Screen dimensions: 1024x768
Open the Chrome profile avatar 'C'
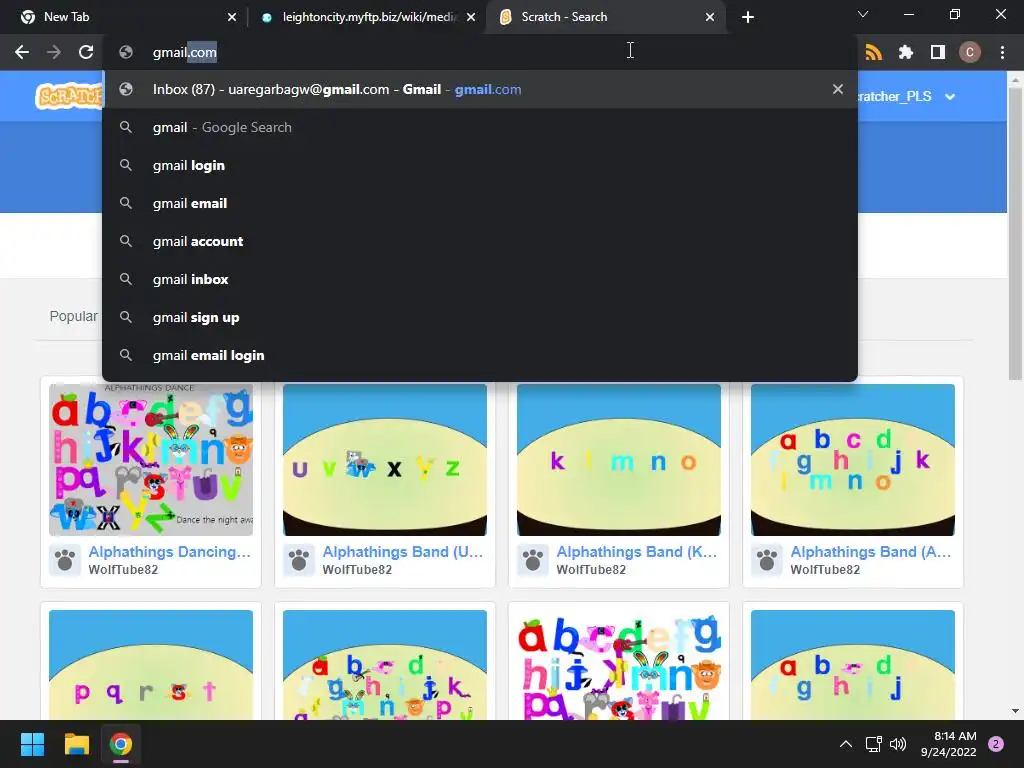click(970, 52)
